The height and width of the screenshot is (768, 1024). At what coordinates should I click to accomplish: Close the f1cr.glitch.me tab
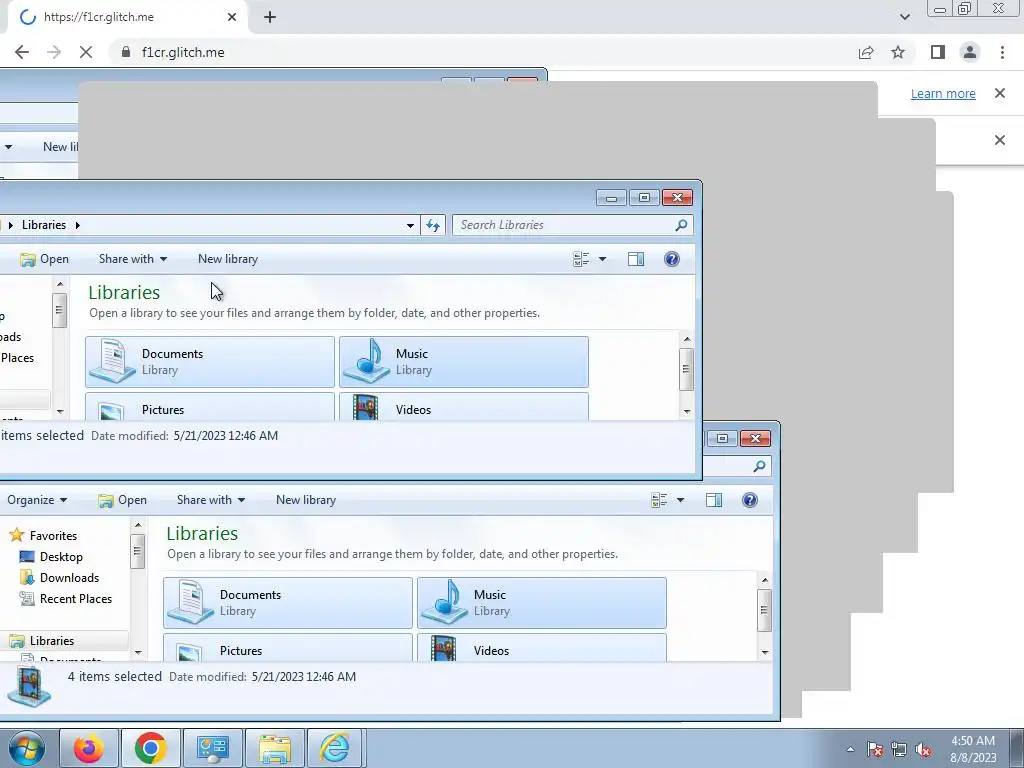pos(232,17)
